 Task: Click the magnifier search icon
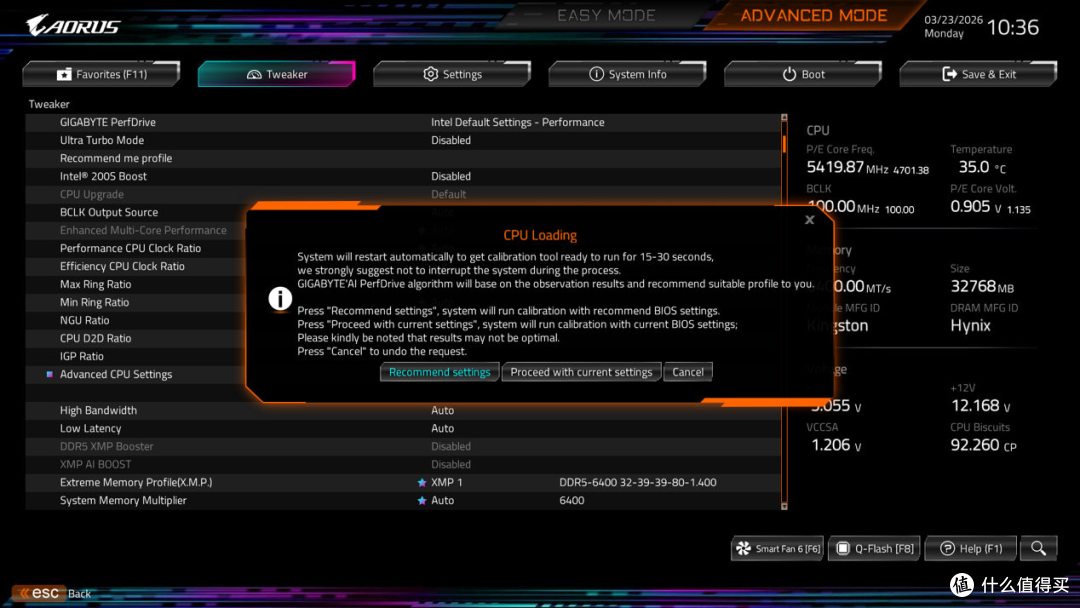point(1039,549)
